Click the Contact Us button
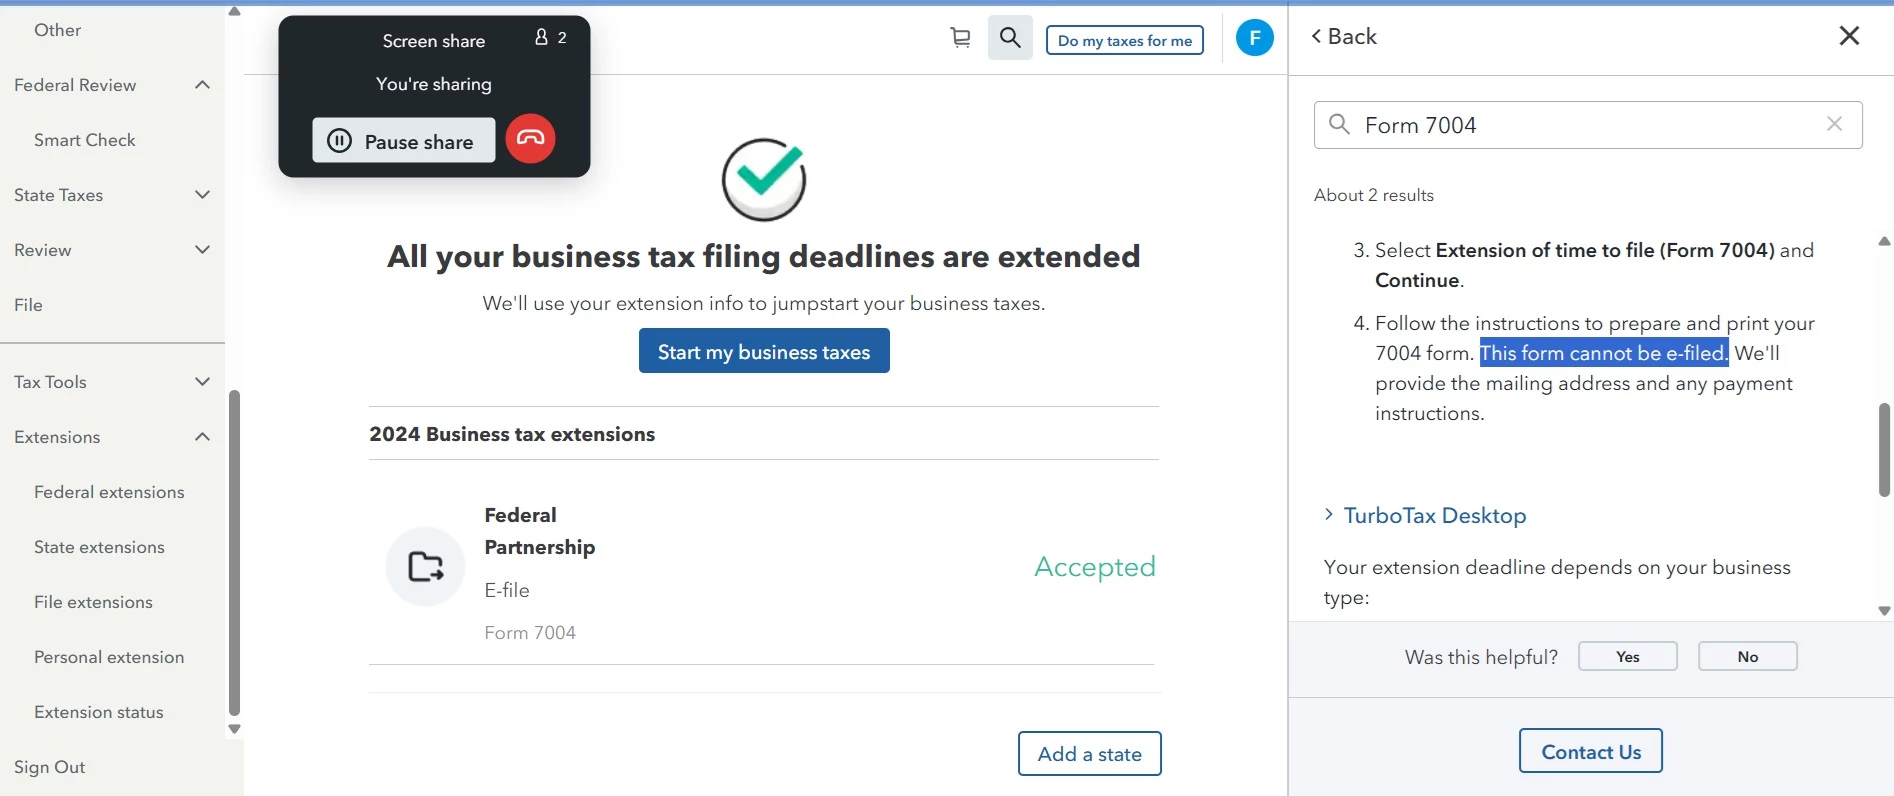 tap(1590, 751)
